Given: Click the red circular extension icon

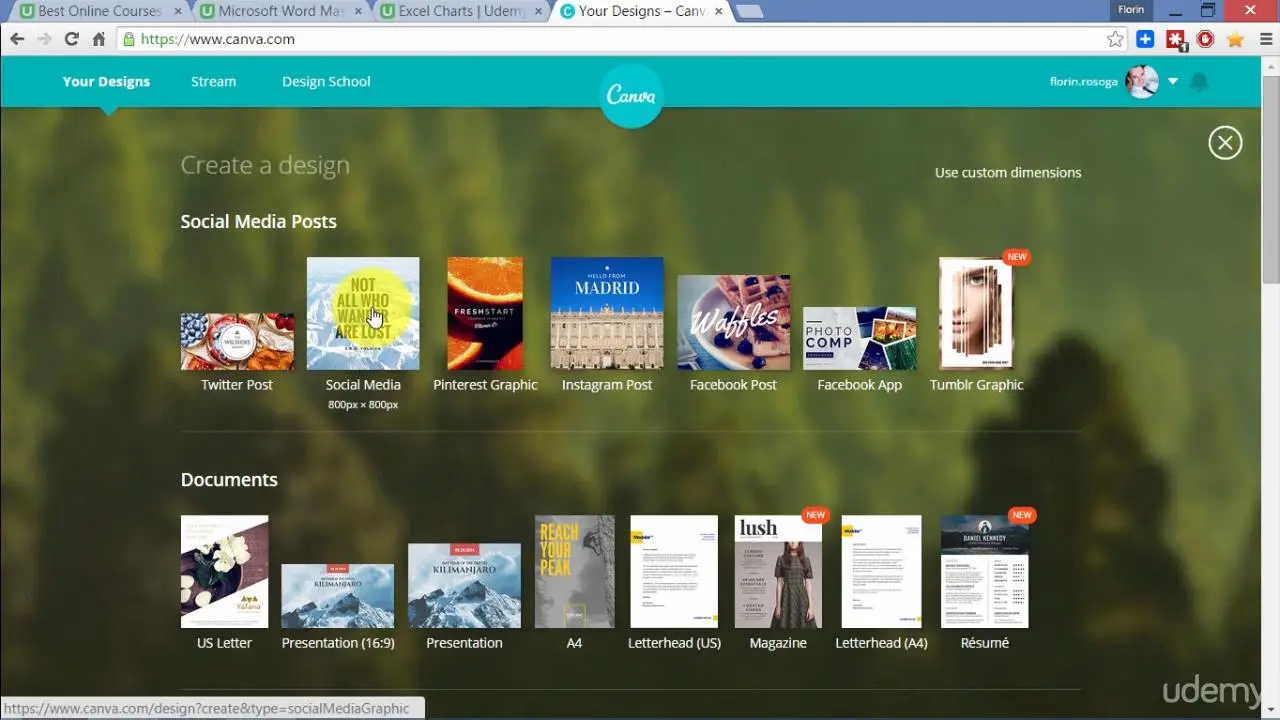Looking at the screenshot, I should 1205,39.
